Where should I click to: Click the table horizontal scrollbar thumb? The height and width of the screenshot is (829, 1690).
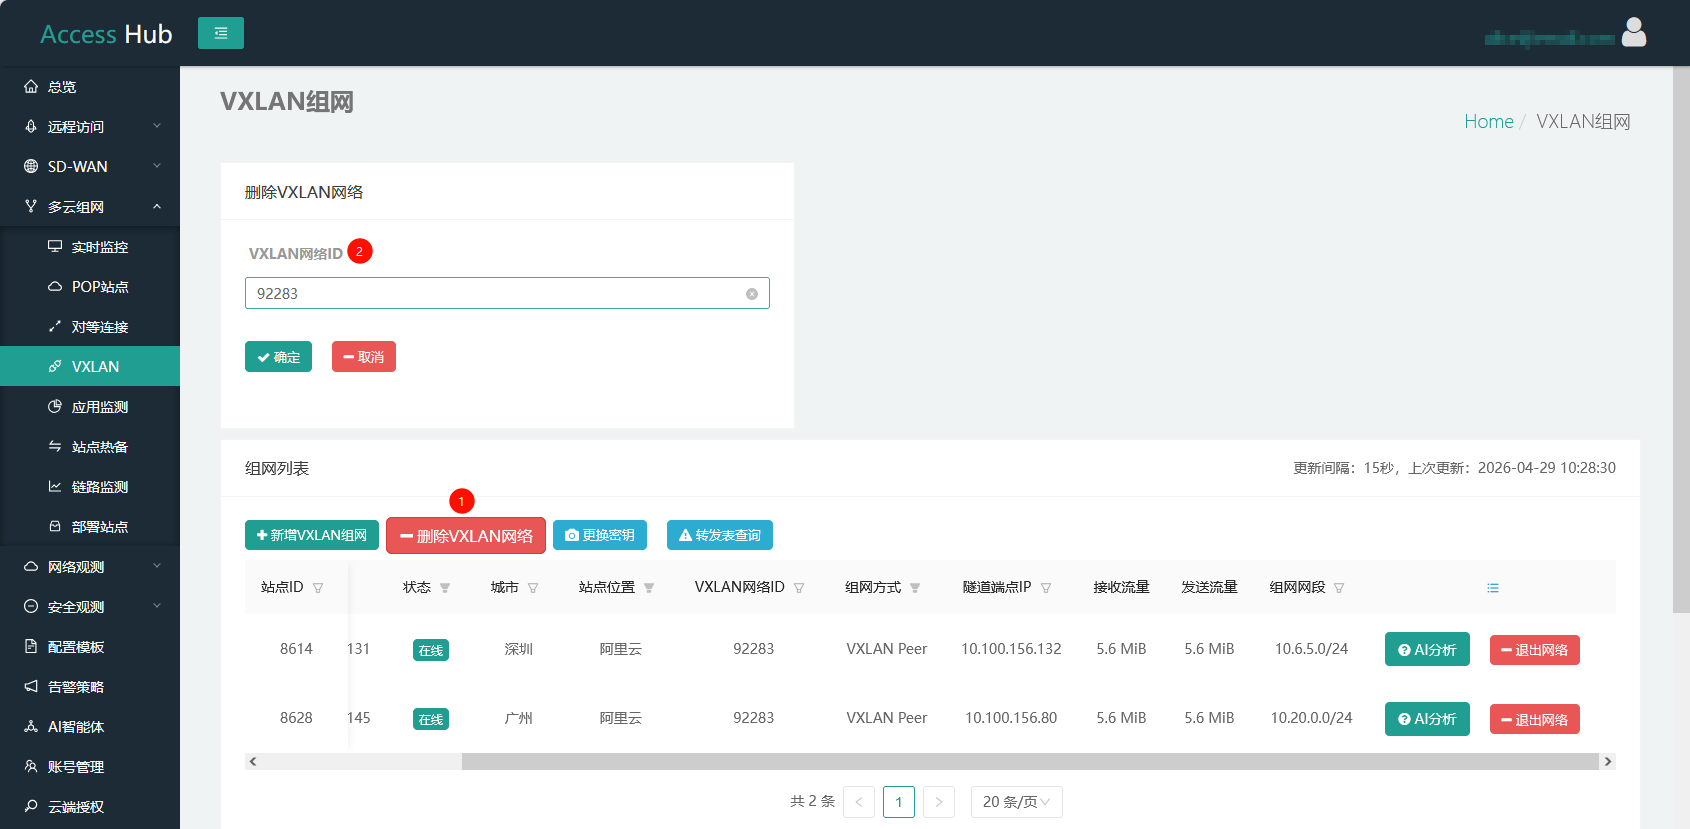pos(1030,762)
